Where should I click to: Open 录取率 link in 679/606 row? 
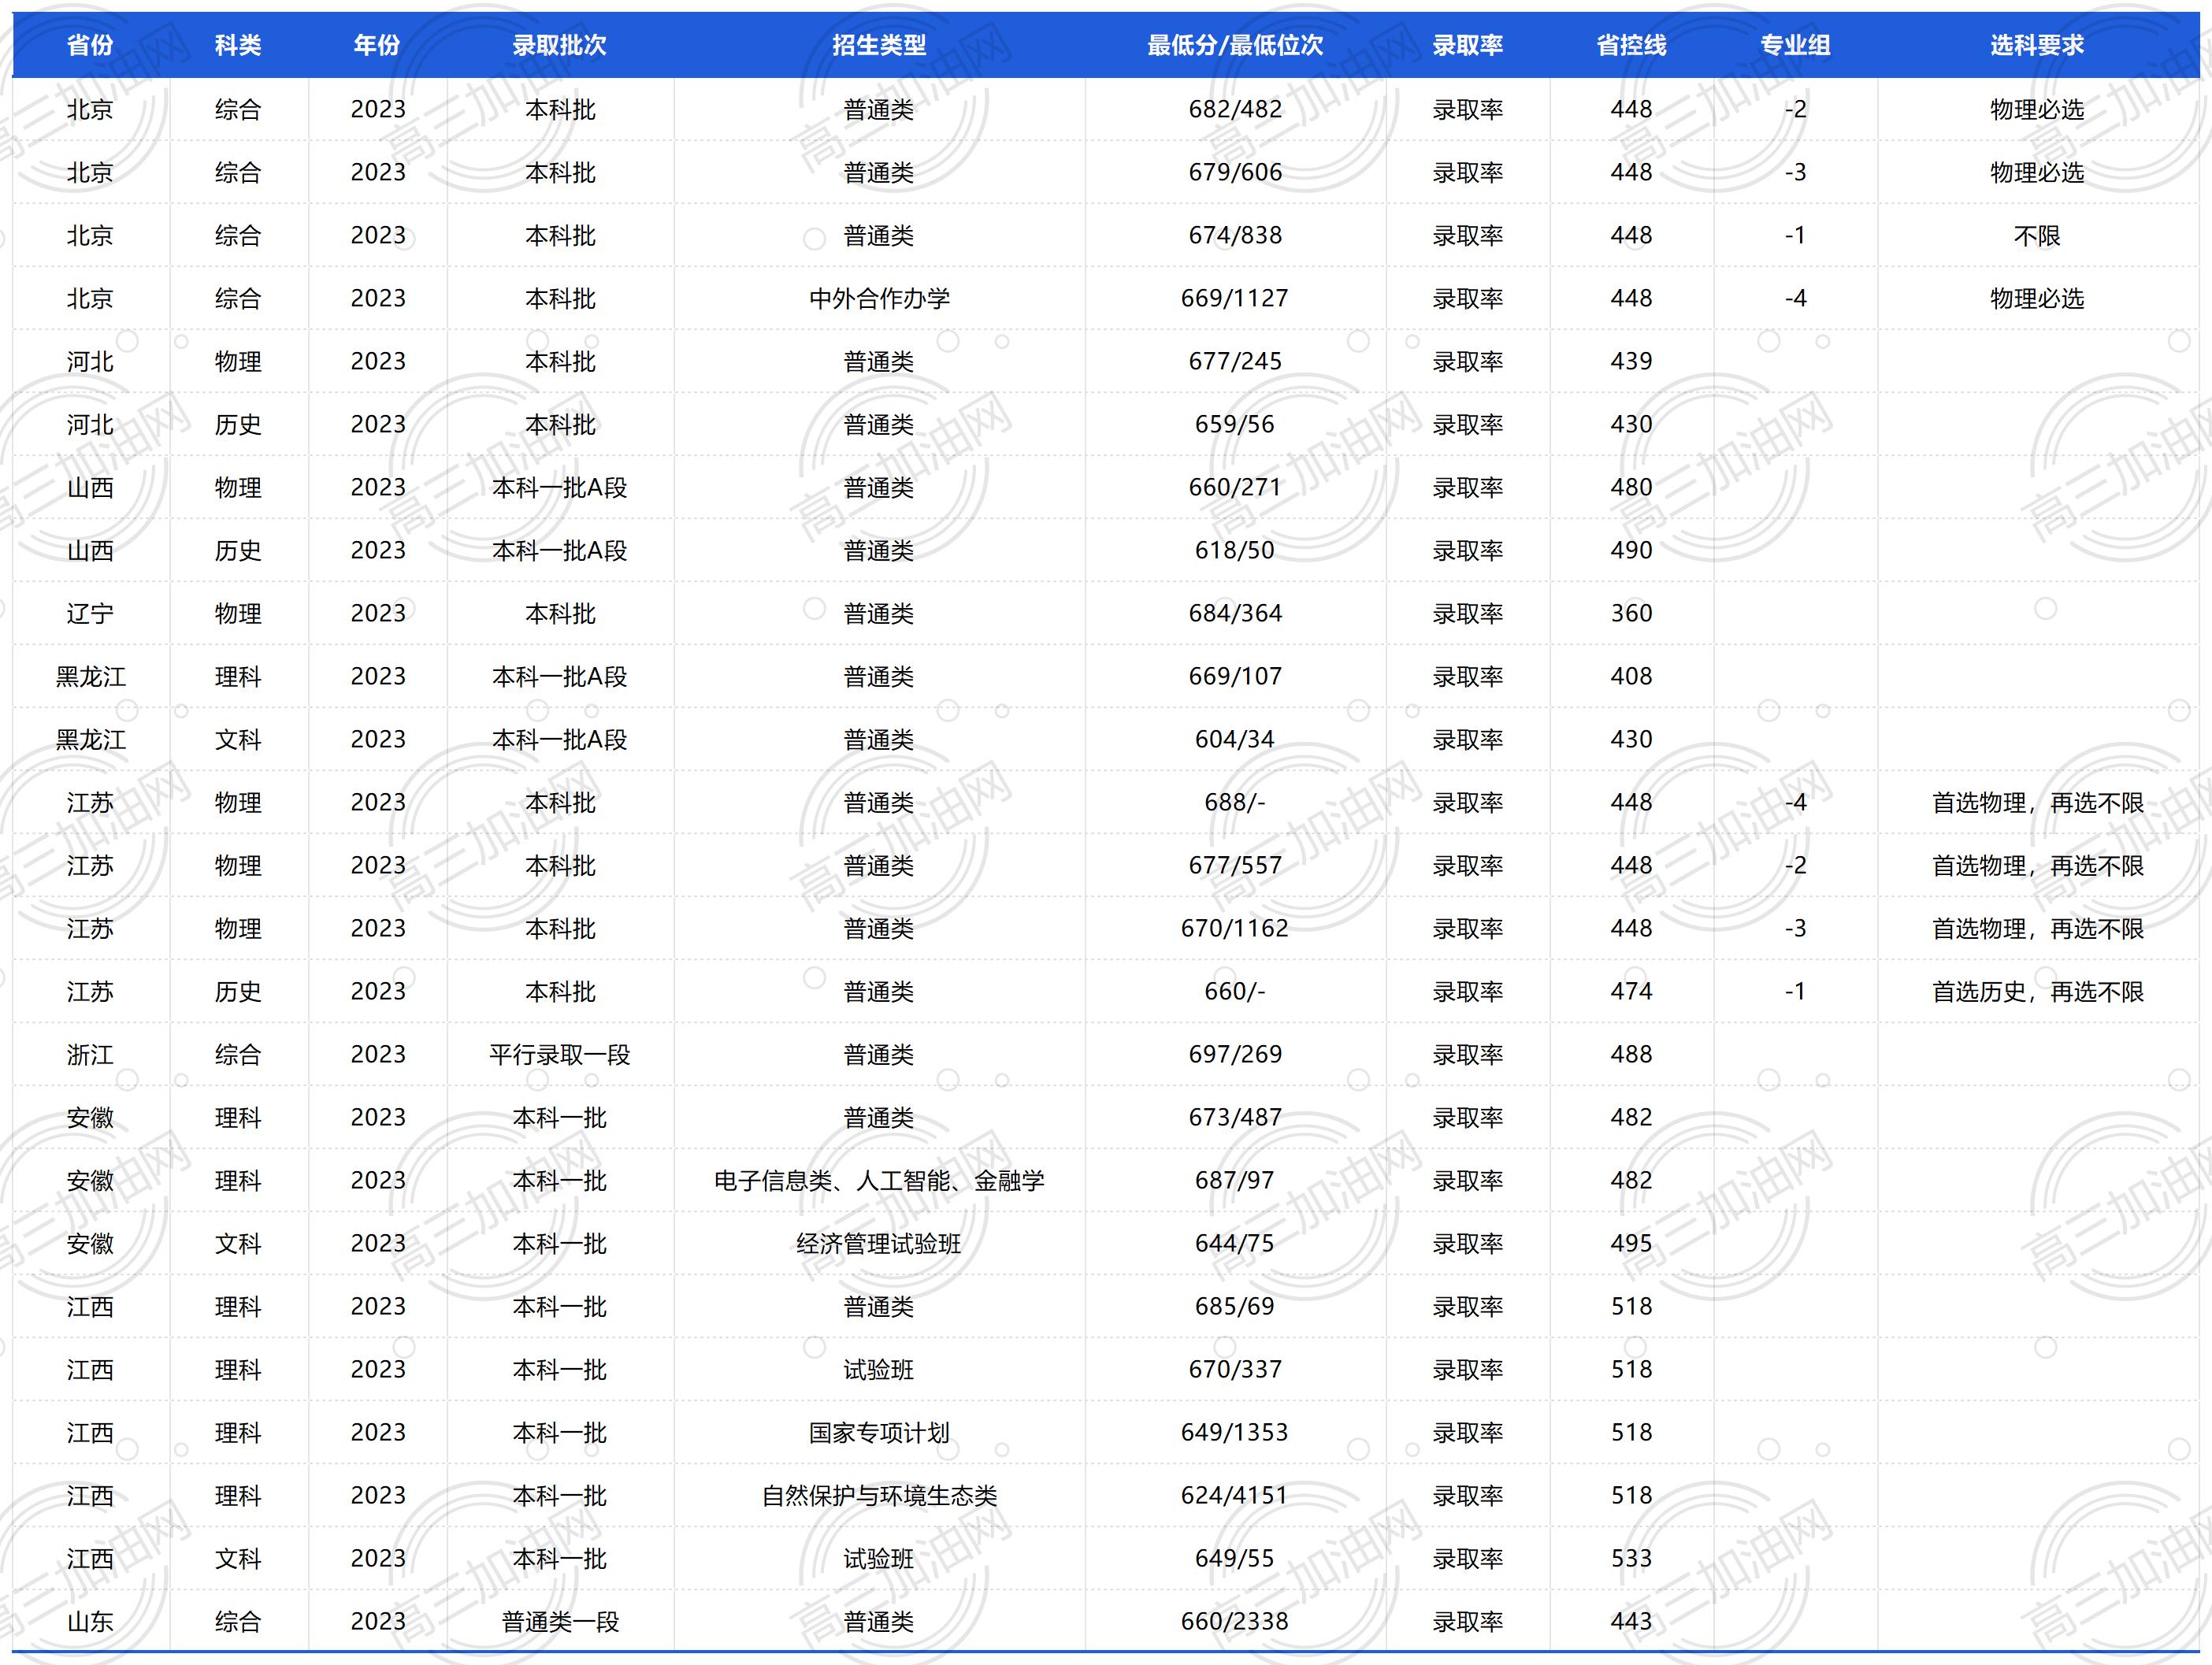1468,172
